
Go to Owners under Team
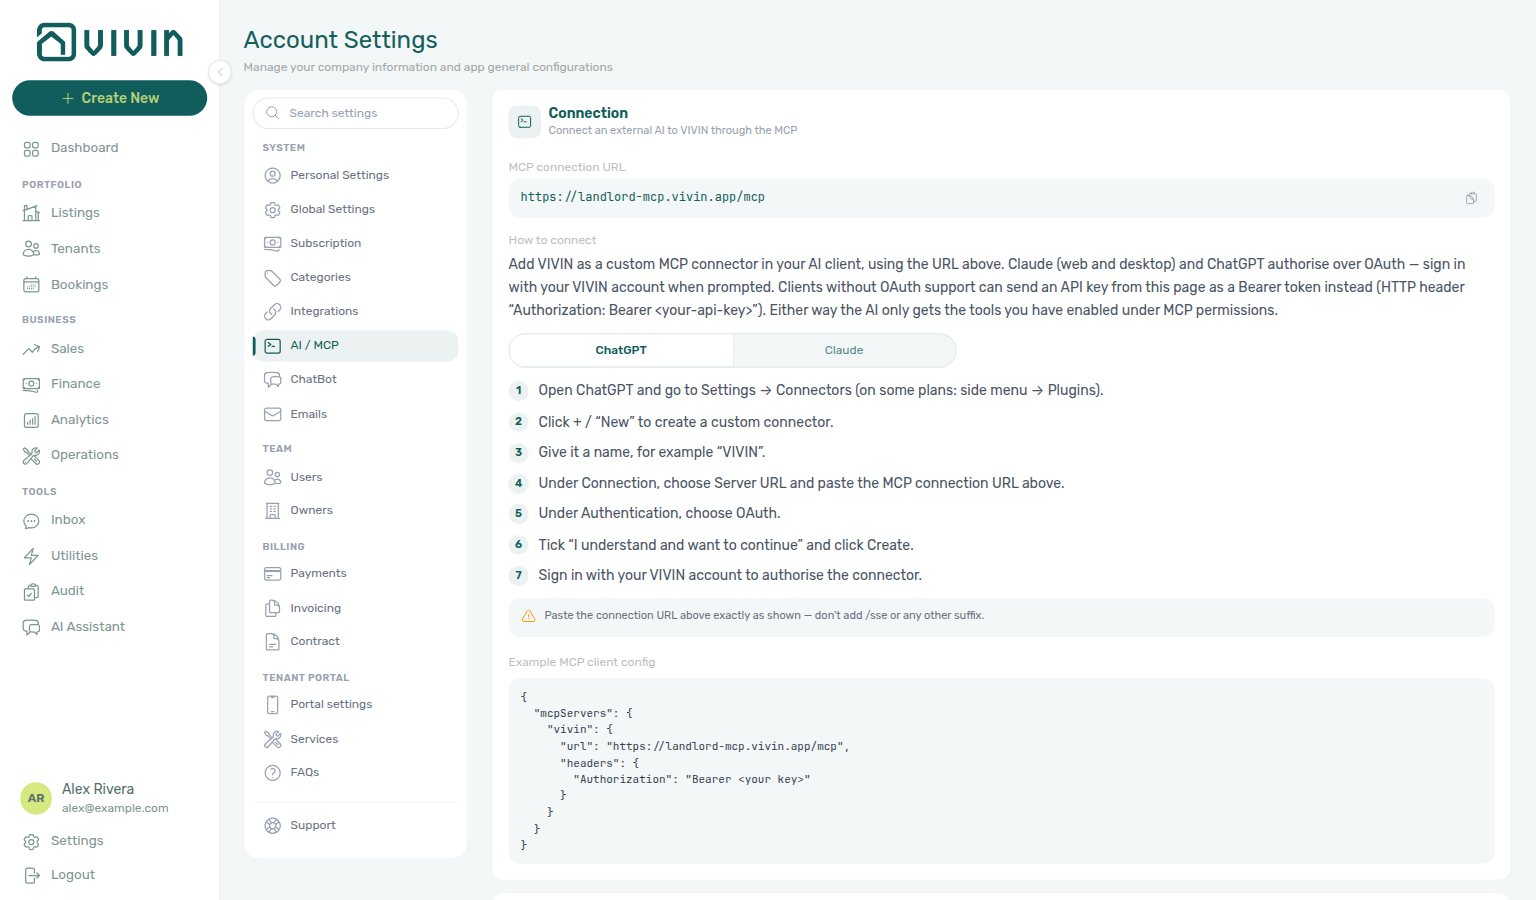point(356,510)
